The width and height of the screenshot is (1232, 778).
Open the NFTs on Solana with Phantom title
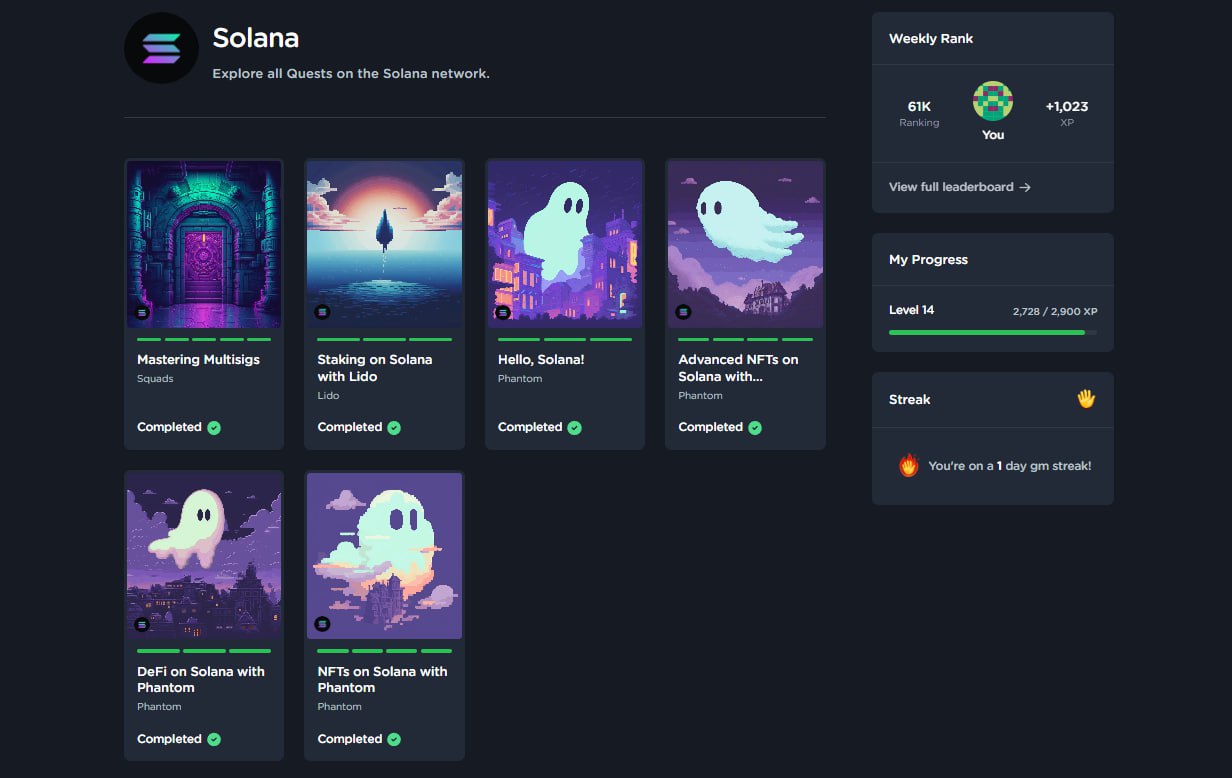(x=382, y=679)
